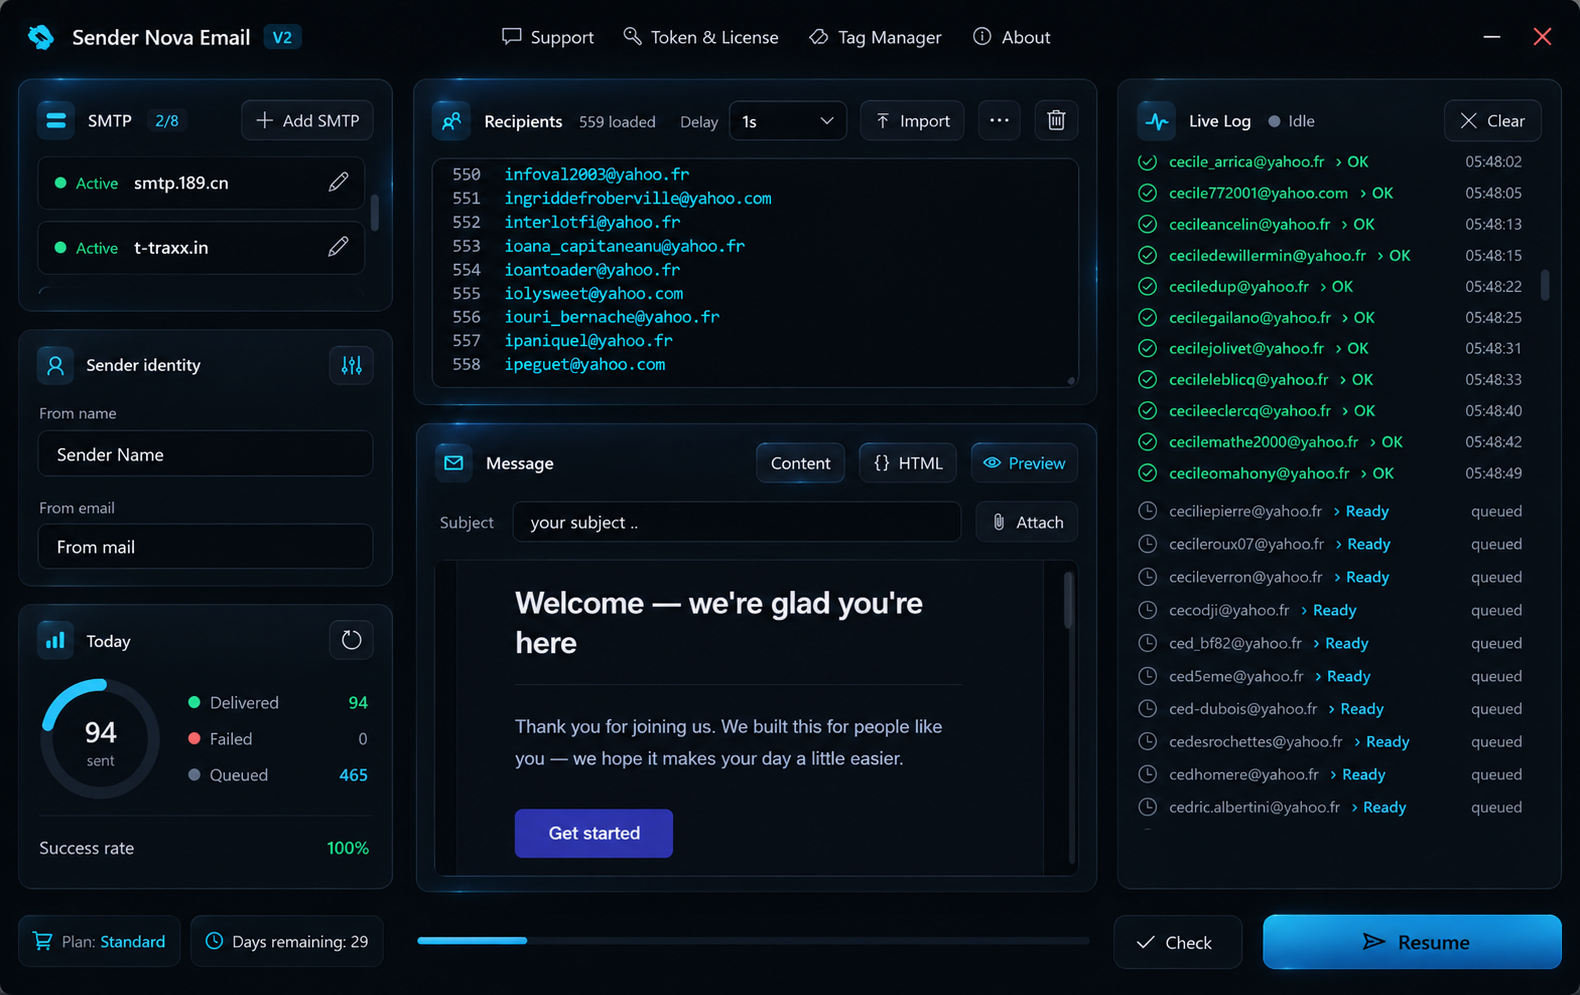Click timestamp 05:48:33

pyautogui.click(x=1493, y=380)
